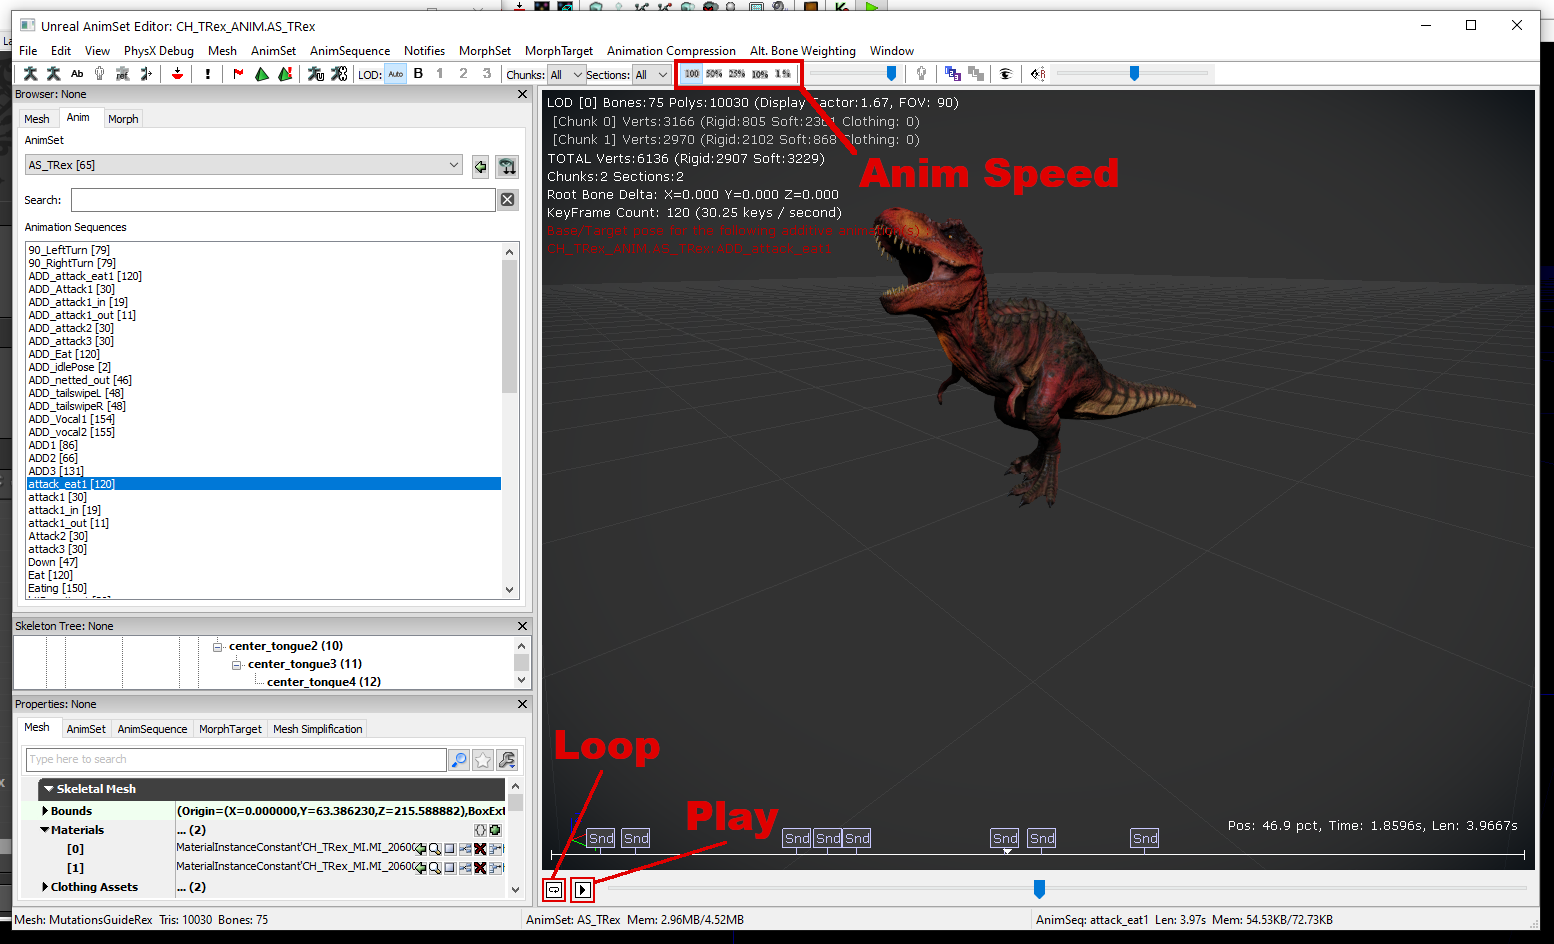Screen dimensions: 1554x944
Task: Open the File menu
Action: (28, 51)
